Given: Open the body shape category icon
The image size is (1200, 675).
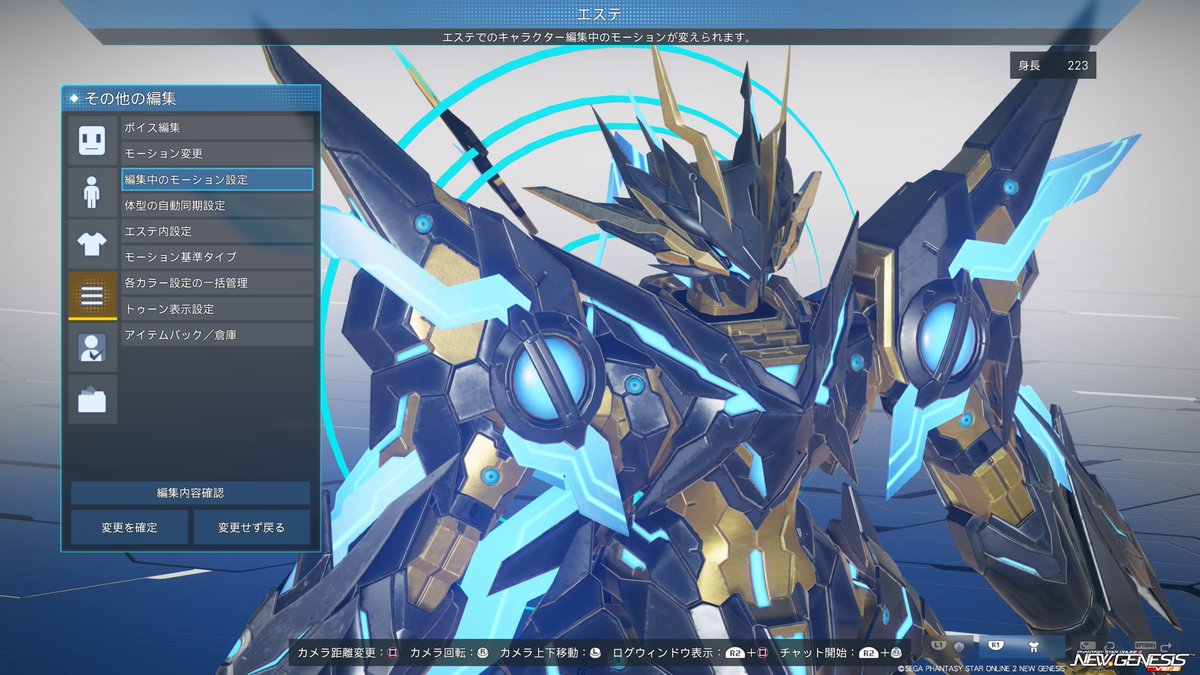Looking at the screenshot, I should (x=92, y=193).
